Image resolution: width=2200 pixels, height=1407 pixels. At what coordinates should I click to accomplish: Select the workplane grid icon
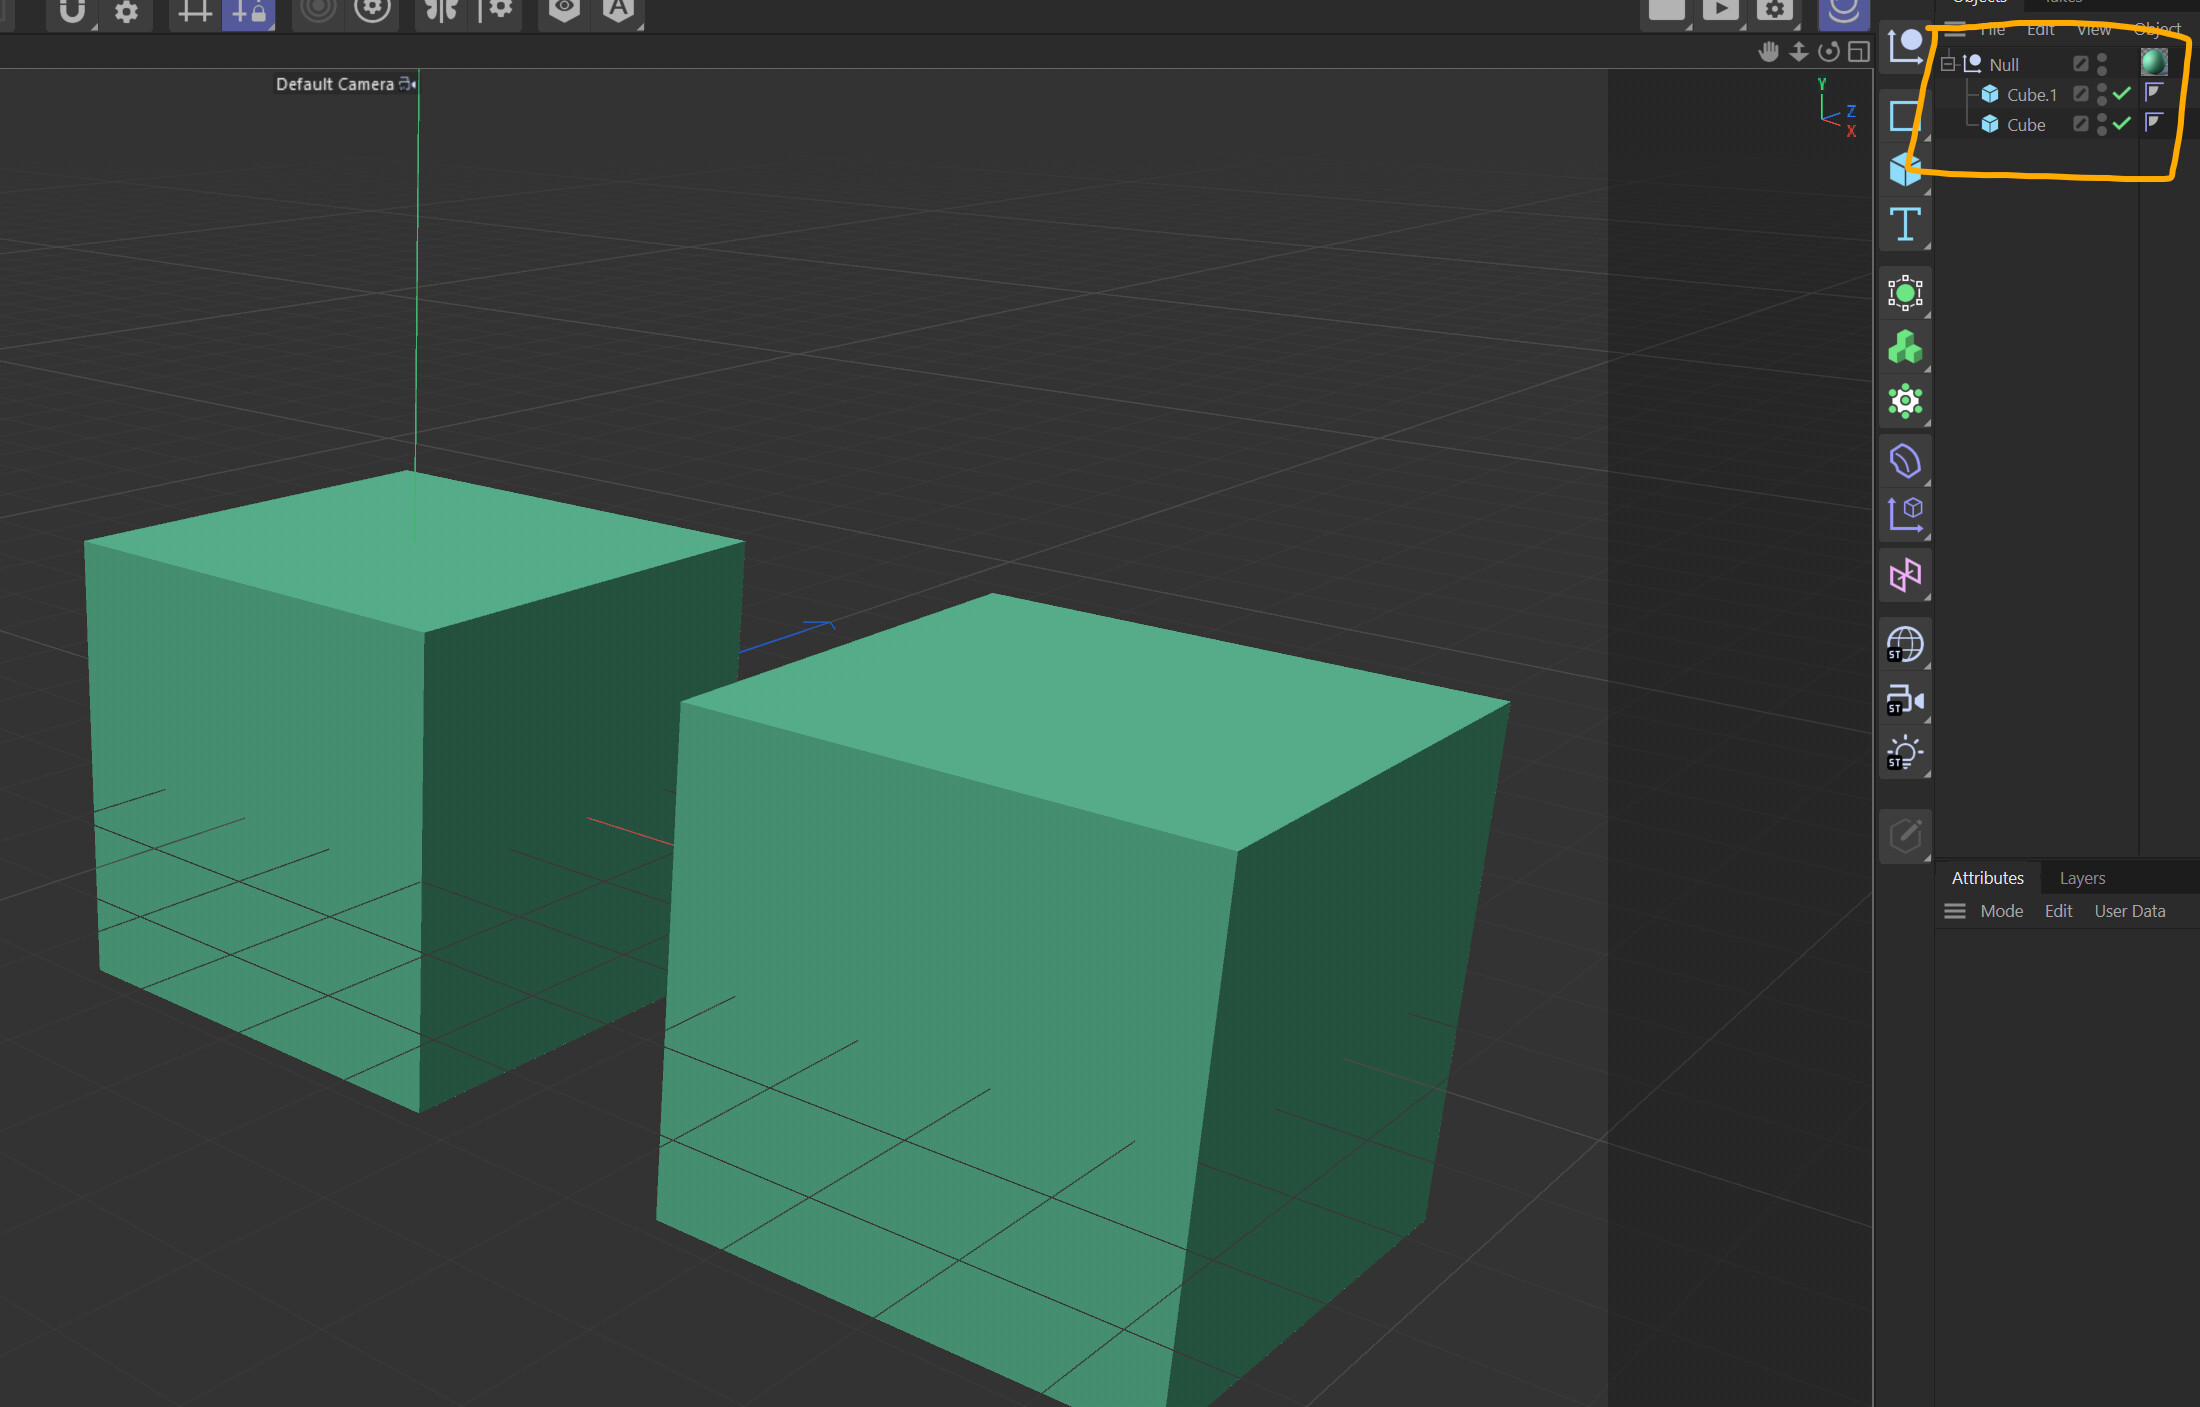[195, 13]
